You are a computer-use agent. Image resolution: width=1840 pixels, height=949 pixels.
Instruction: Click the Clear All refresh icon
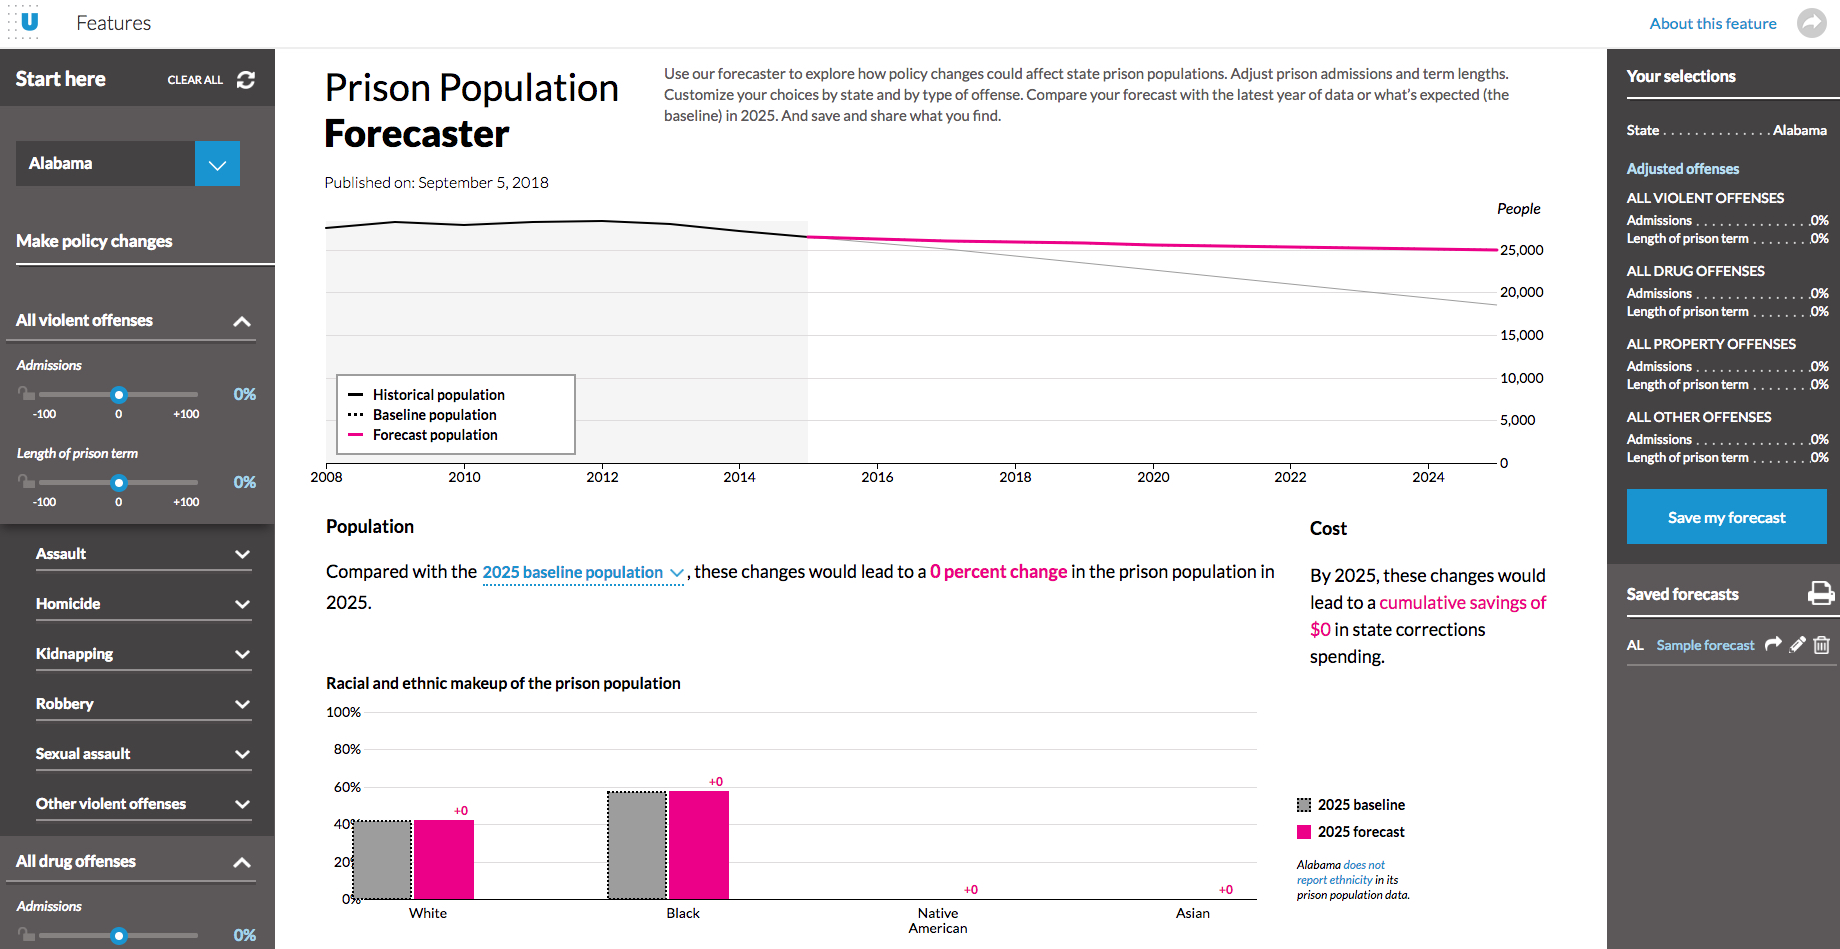click(246, 80)
